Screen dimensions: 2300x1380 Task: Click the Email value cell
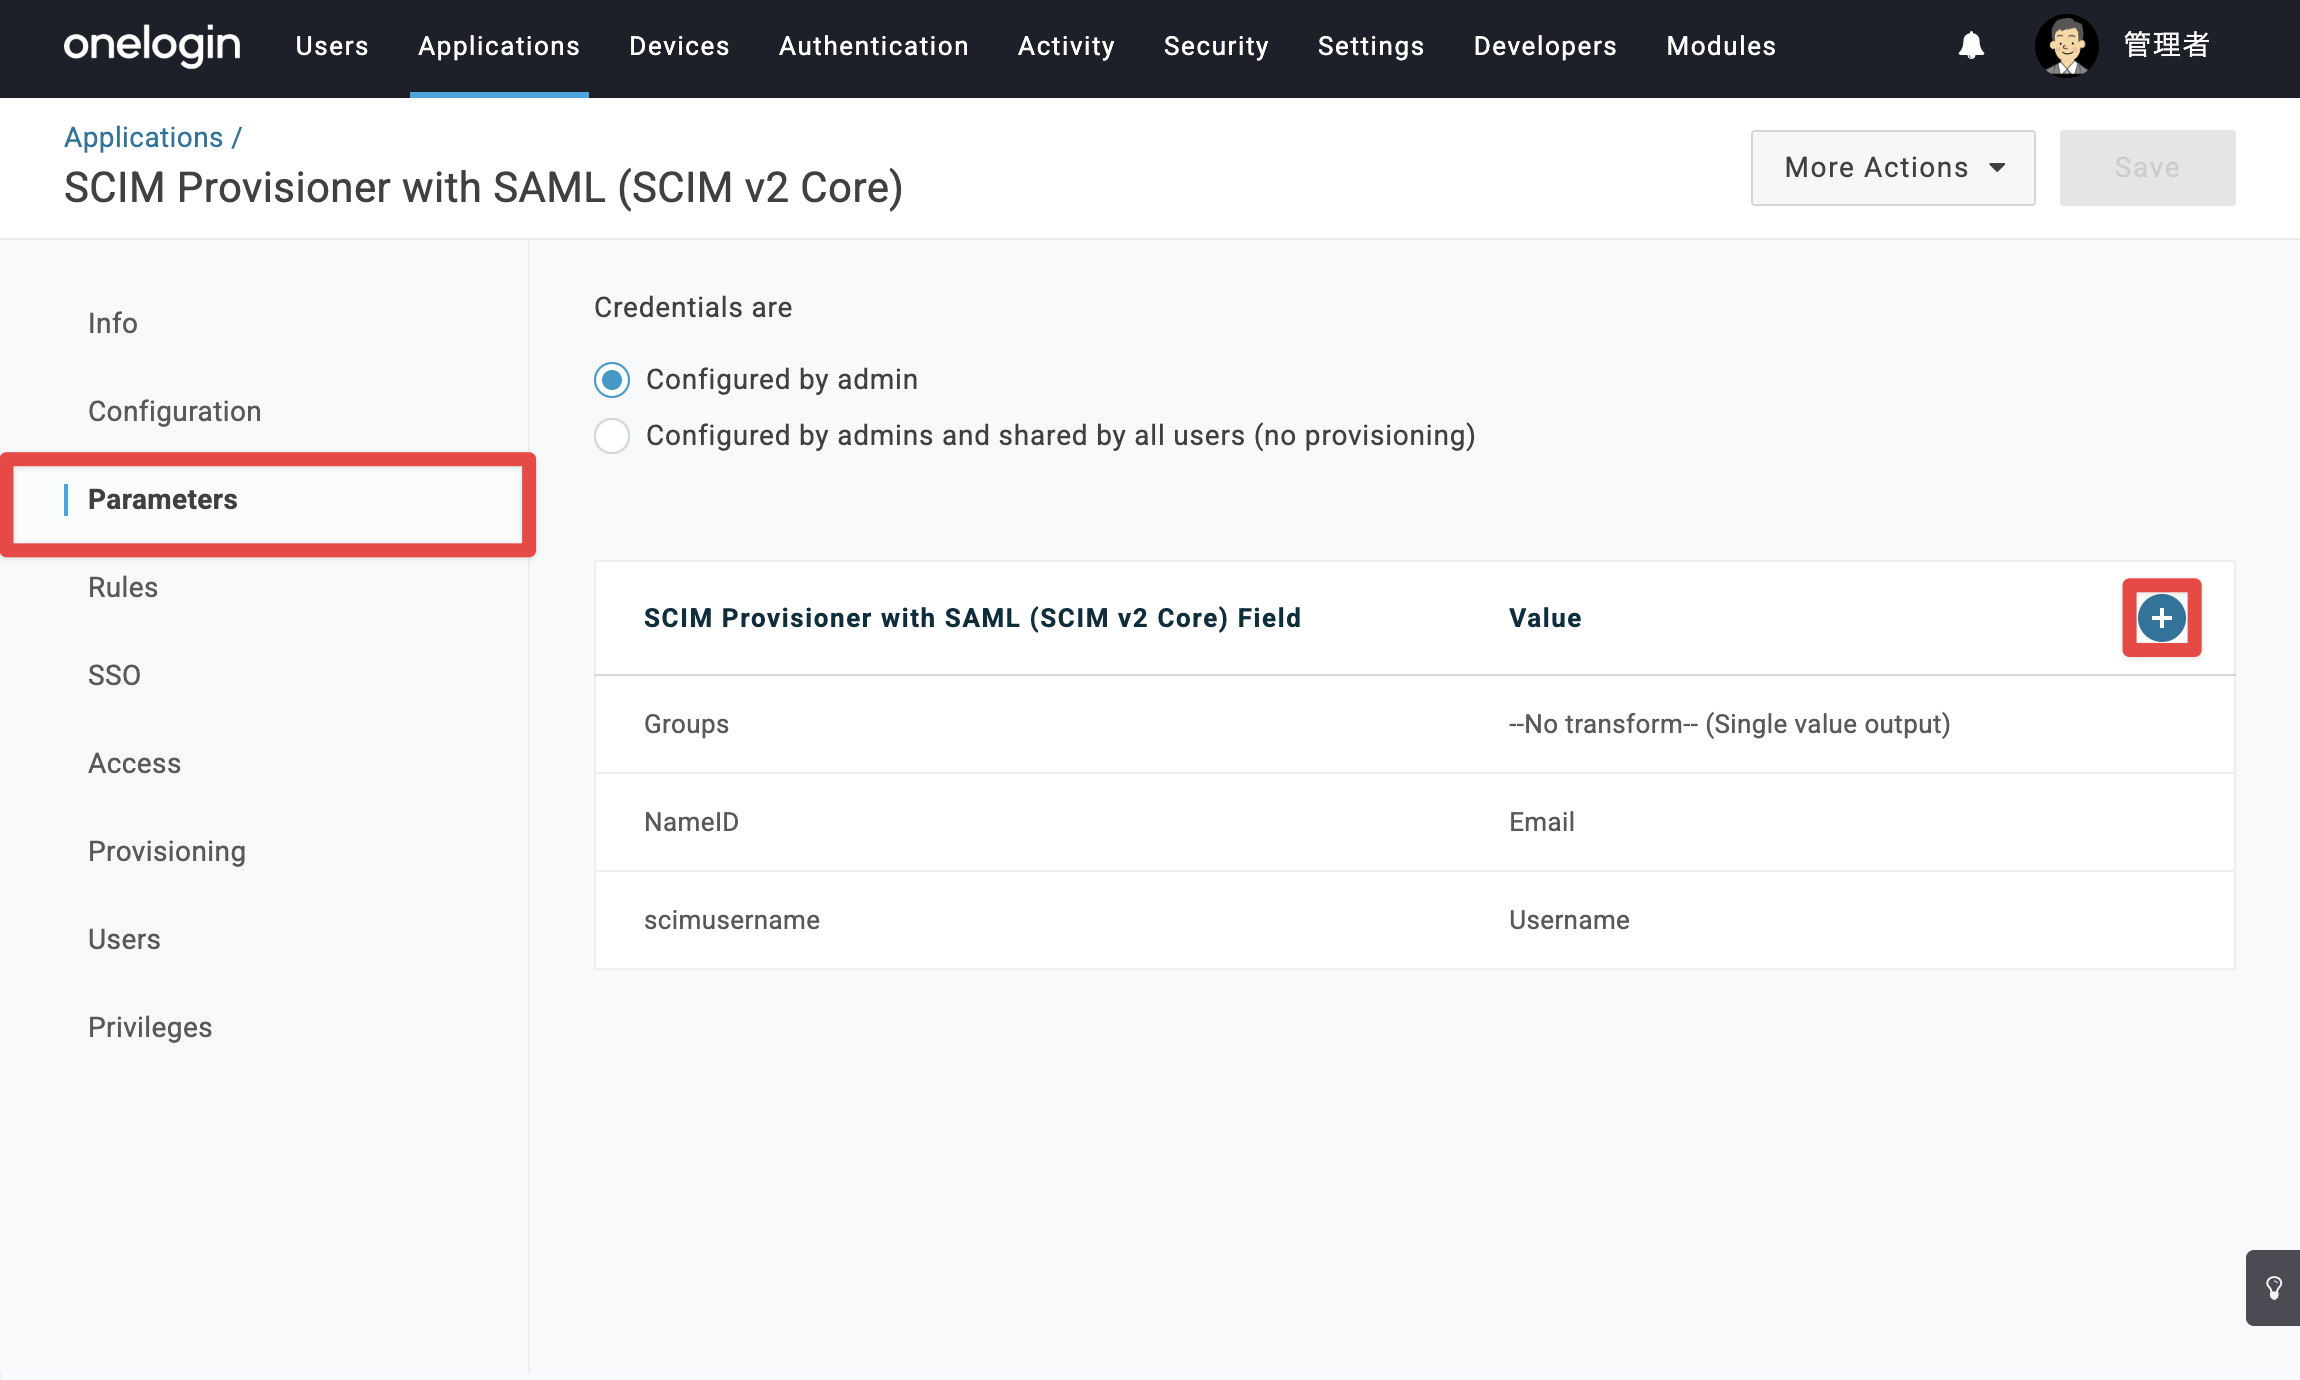pyautogui.click(x=1541, y=822)
